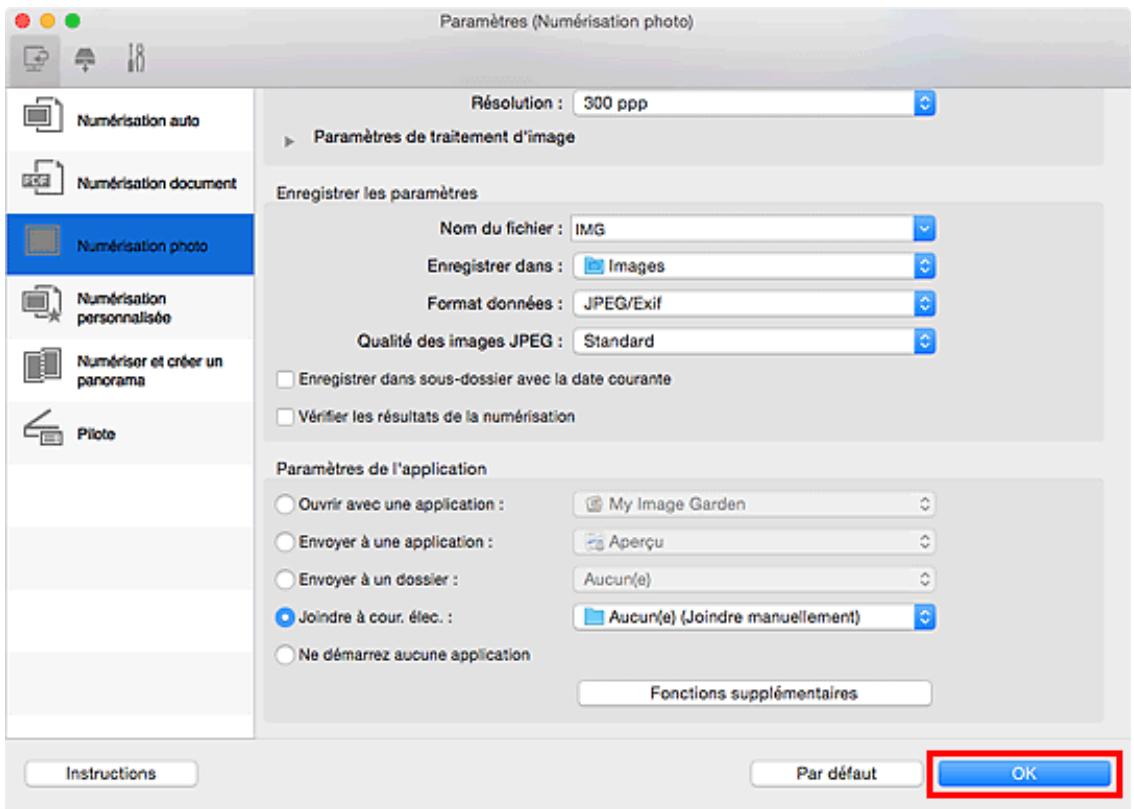Click the Par défaut button
1134x809 pixels.
(x=836, y=774)
